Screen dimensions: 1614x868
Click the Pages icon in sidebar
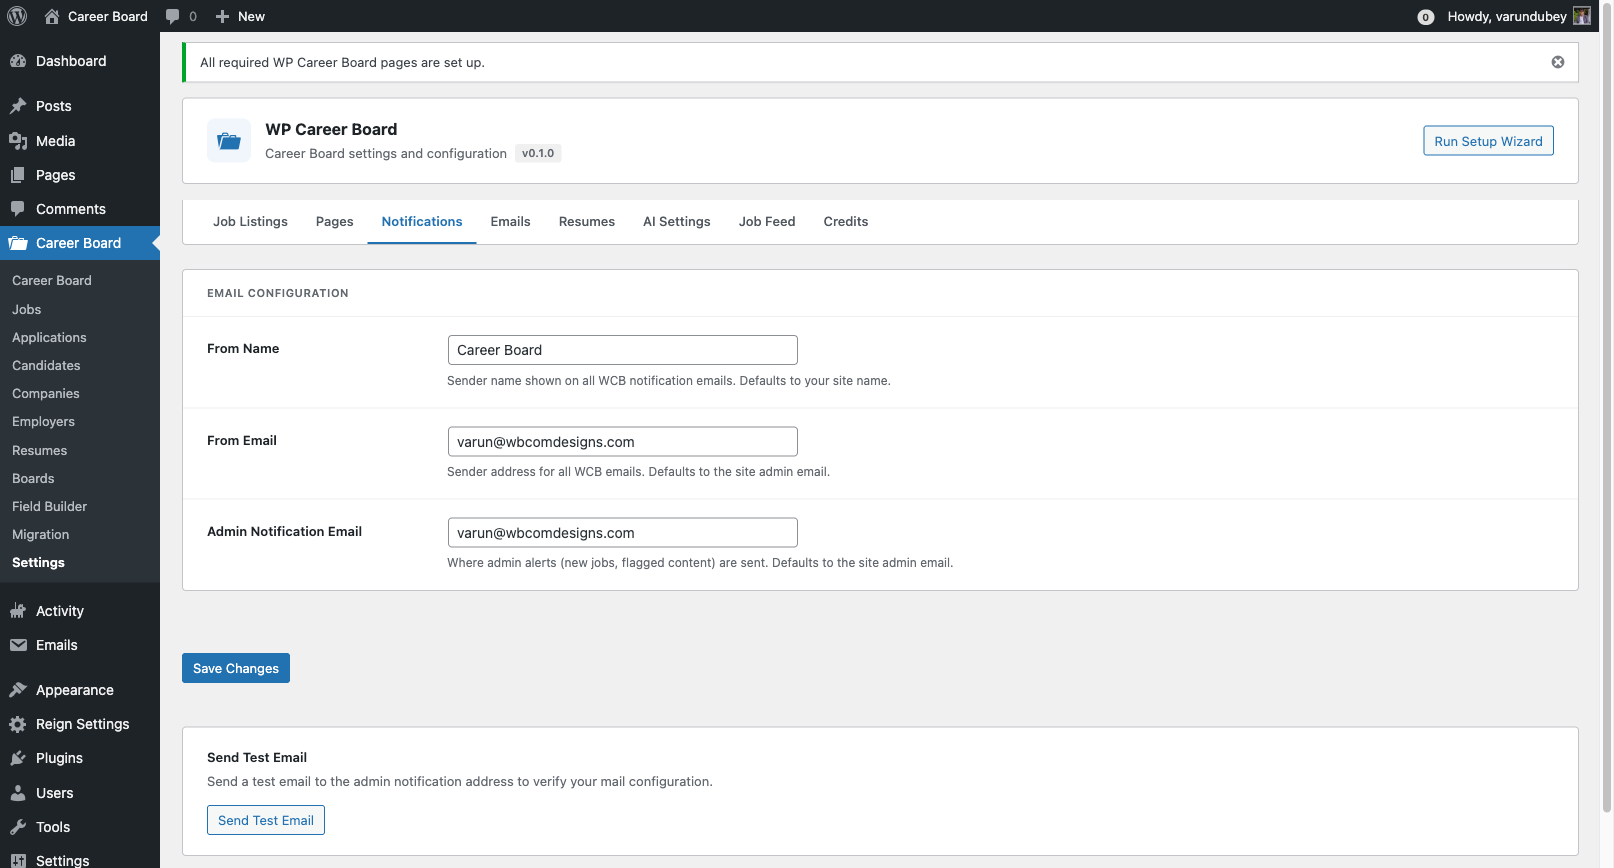click(18, 175)
